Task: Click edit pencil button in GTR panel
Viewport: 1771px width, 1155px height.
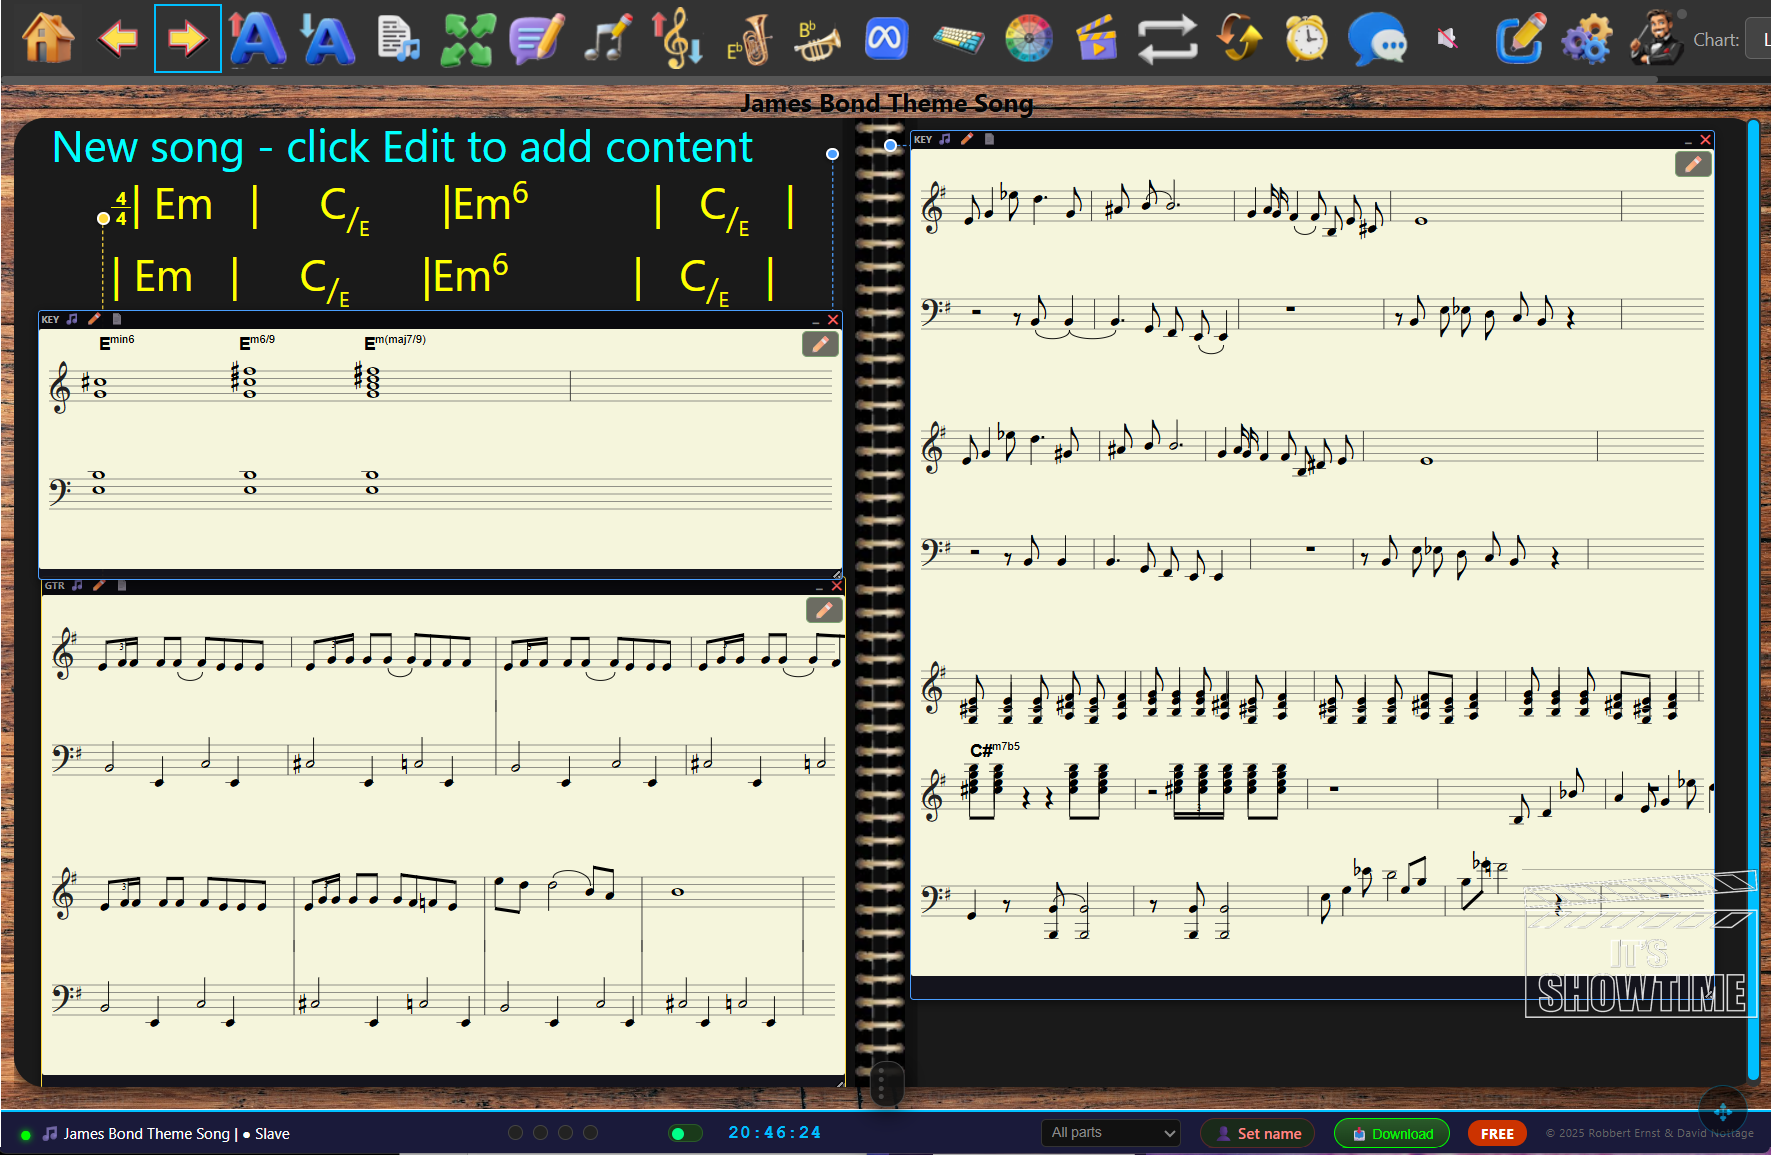Action: pyautogui.click(x=824, y=610)
